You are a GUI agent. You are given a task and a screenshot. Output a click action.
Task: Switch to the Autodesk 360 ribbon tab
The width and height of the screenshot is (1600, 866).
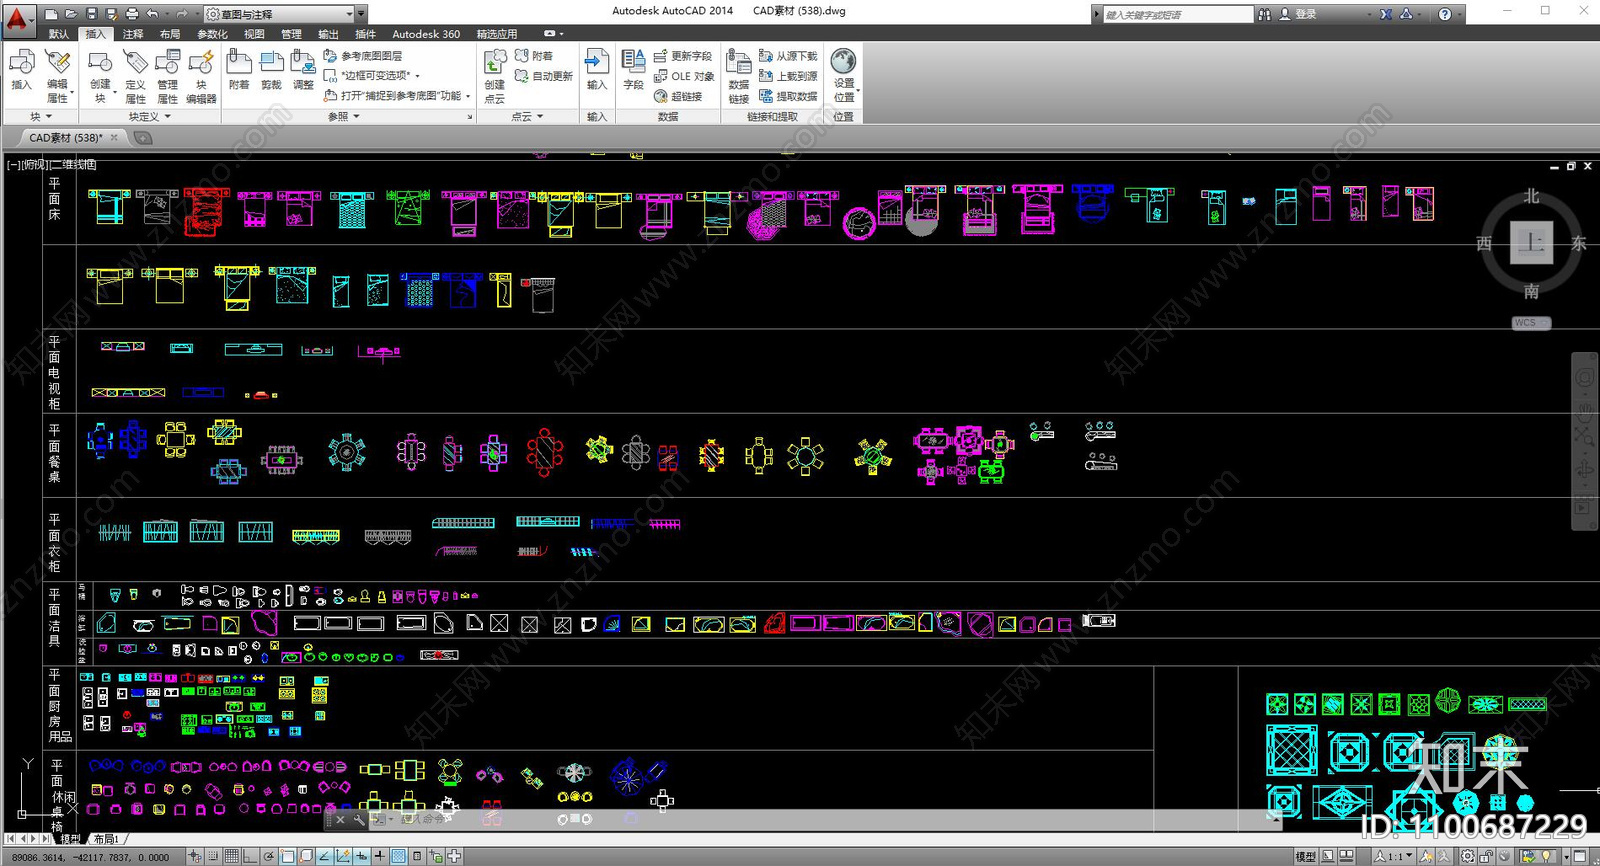(x=426, y=34)
